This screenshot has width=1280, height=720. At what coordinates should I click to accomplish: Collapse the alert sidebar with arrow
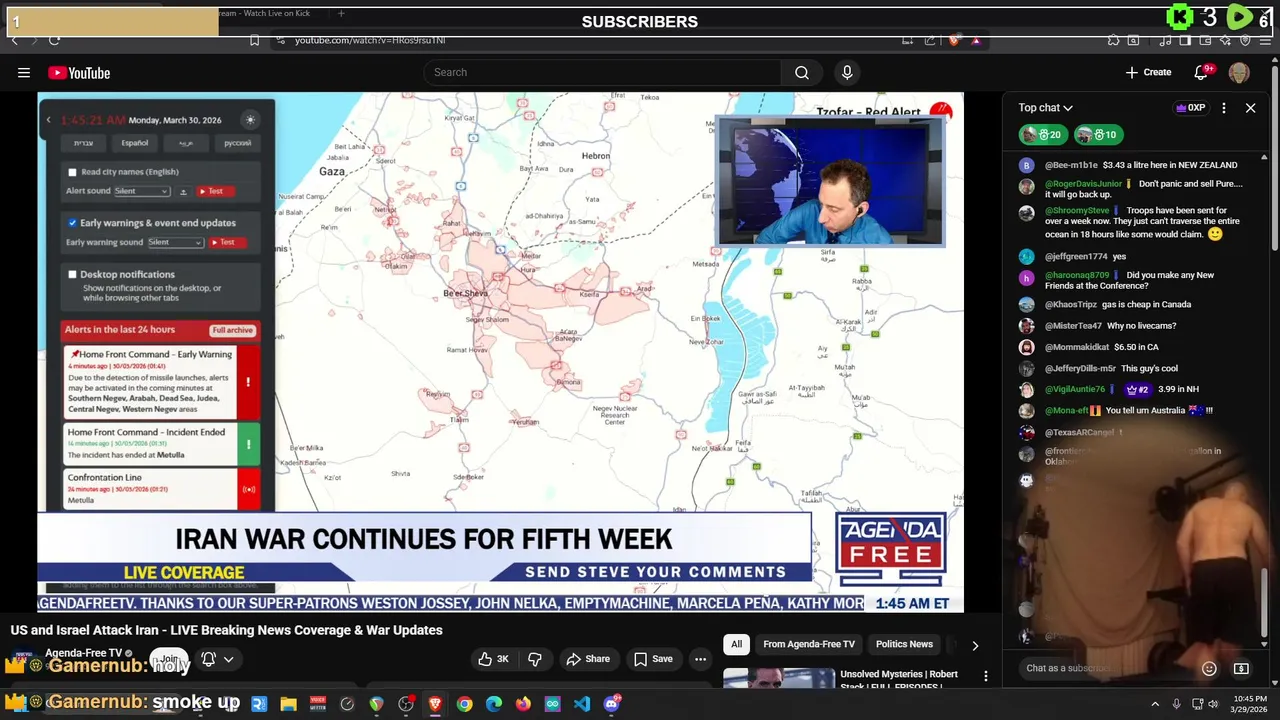coord(48,120)
